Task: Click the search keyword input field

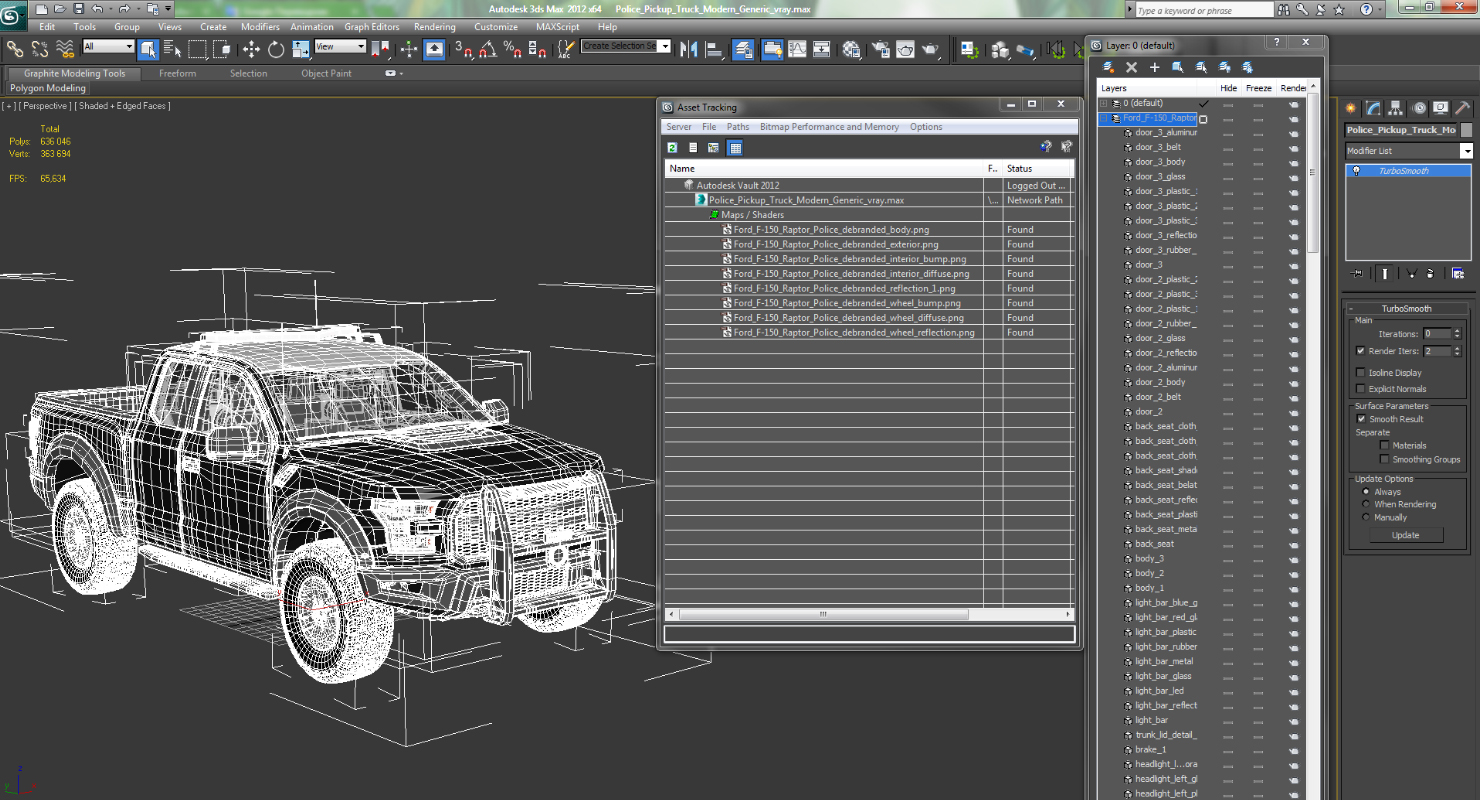Action: coord(1204,10)
